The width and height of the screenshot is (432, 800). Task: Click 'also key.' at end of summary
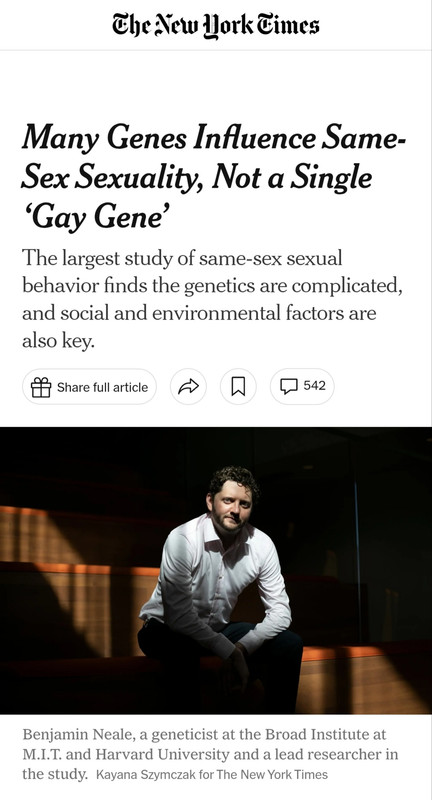pos(59,341)
